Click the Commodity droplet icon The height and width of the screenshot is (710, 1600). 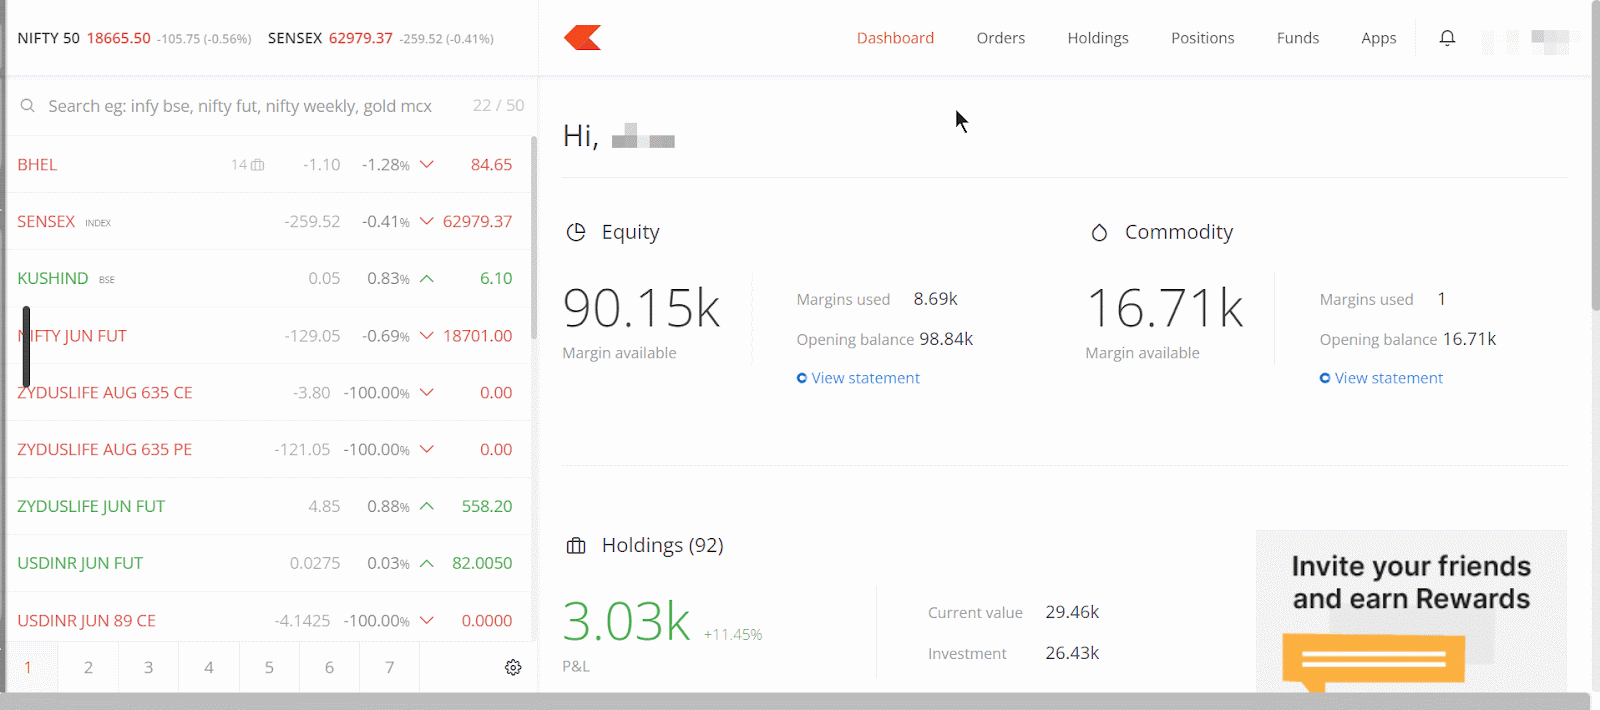pyautogui.click(x=1099, y=232)
